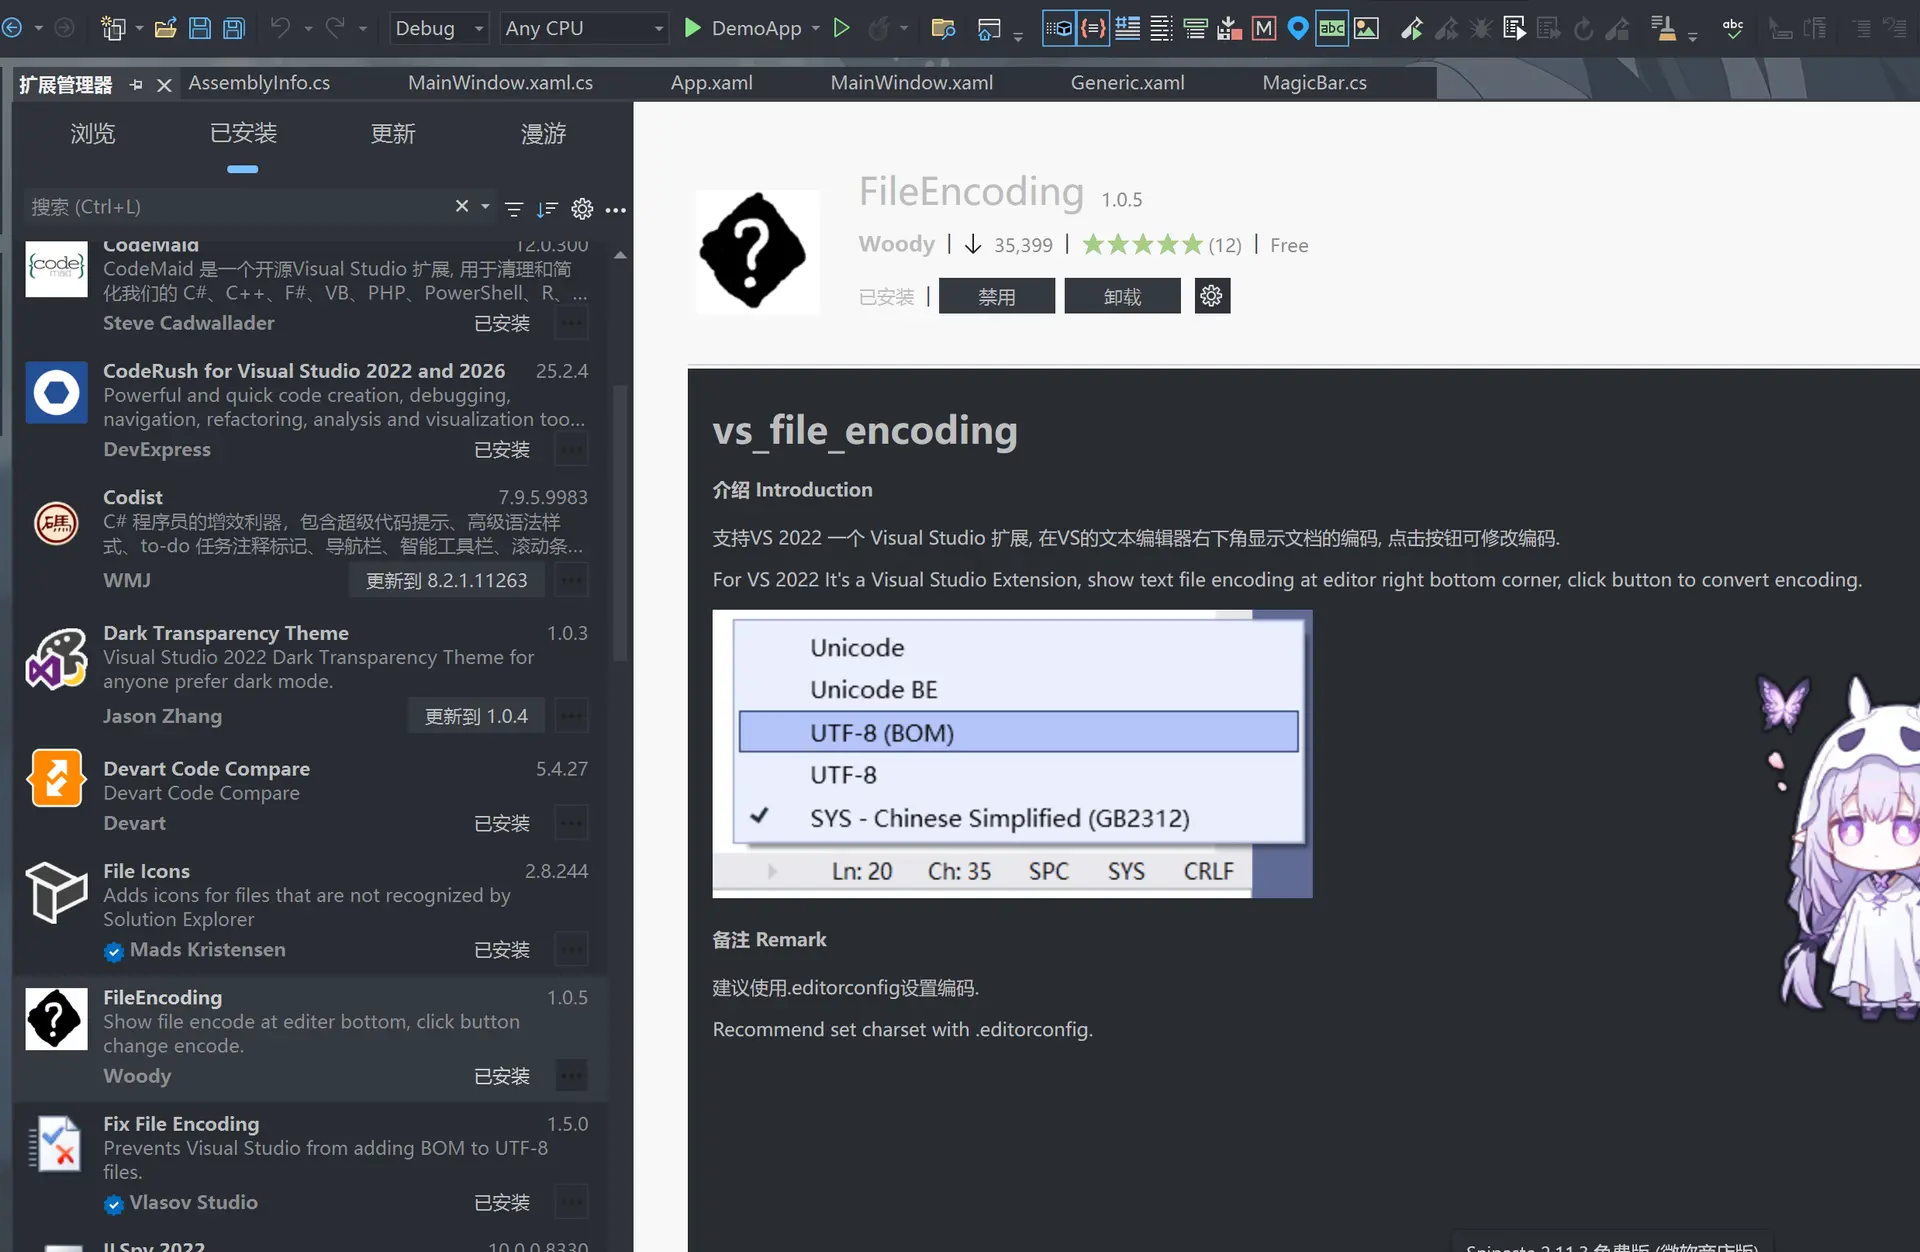This screenshot has height=1252, width=1920.
Task: Open the MagicBar.cs document tab
Action: coord(1314,83)
